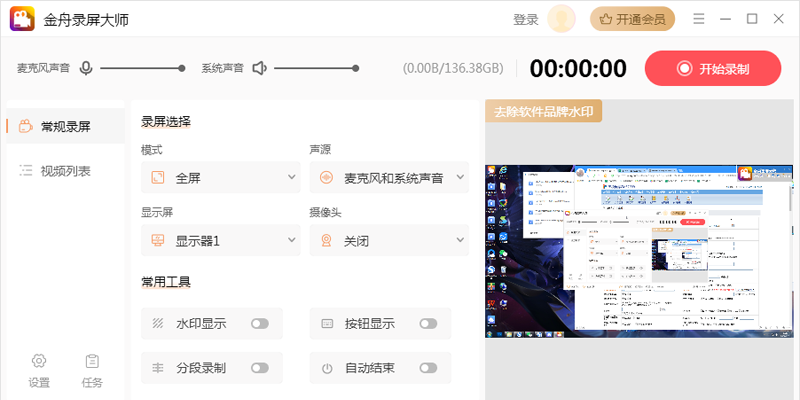800x400 pixels.
Task: Click the sound source icon
Action: pos(327,178)
